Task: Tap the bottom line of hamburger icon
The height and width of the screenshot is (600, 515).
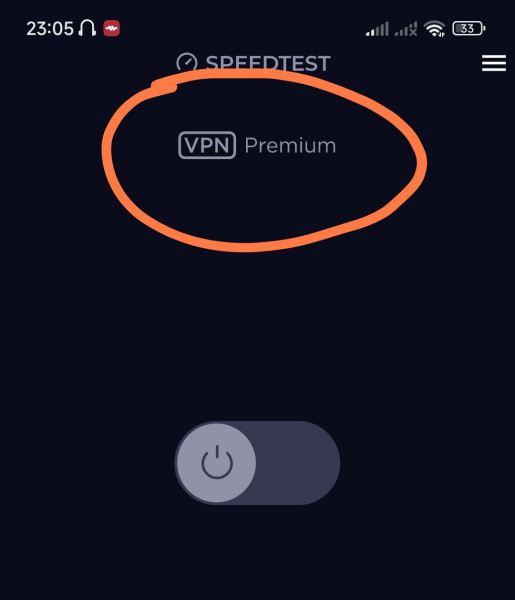Action: tap(494, 70)
